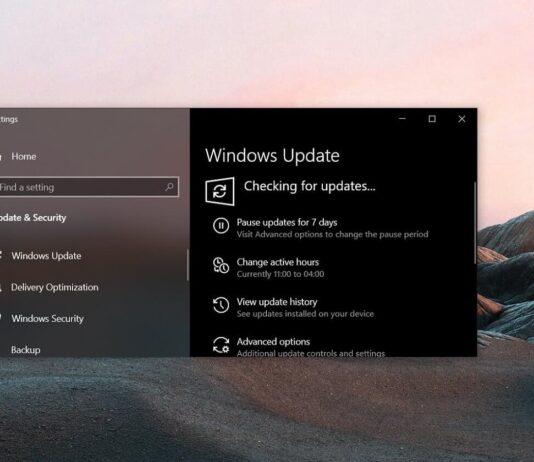Click the See updates installed on your device text
Screen dimensions: 534x462
[305, 314]
